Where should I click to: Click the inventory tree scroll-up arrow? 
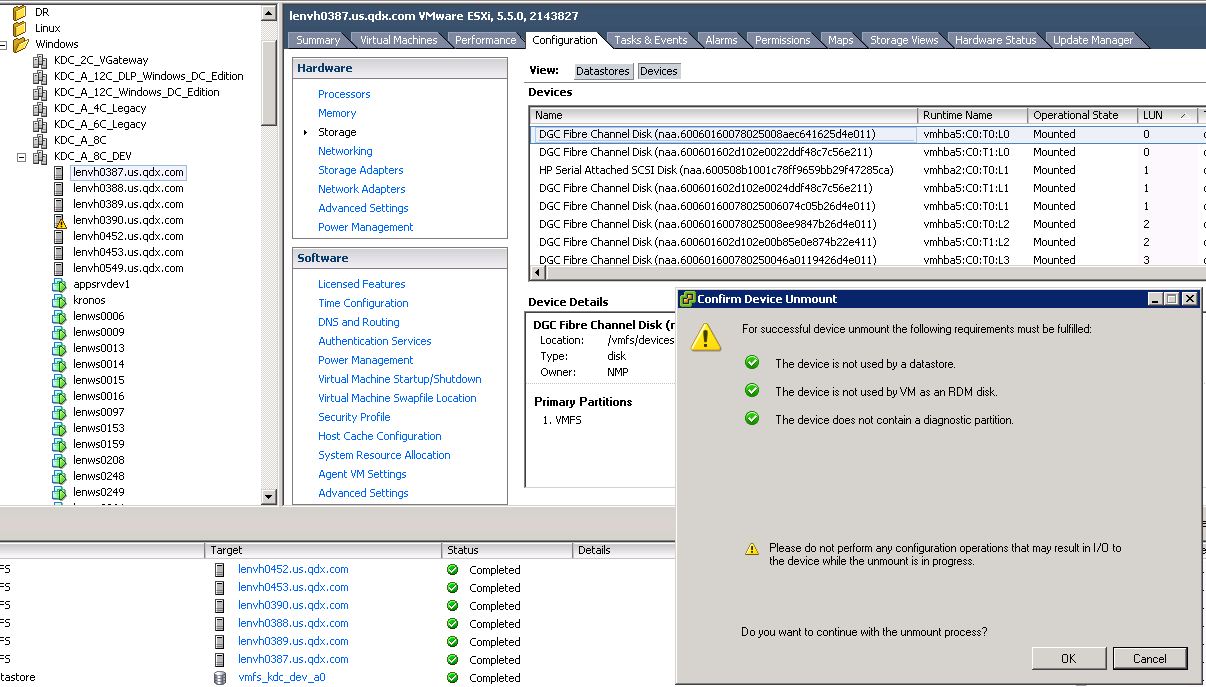point(269,14)
